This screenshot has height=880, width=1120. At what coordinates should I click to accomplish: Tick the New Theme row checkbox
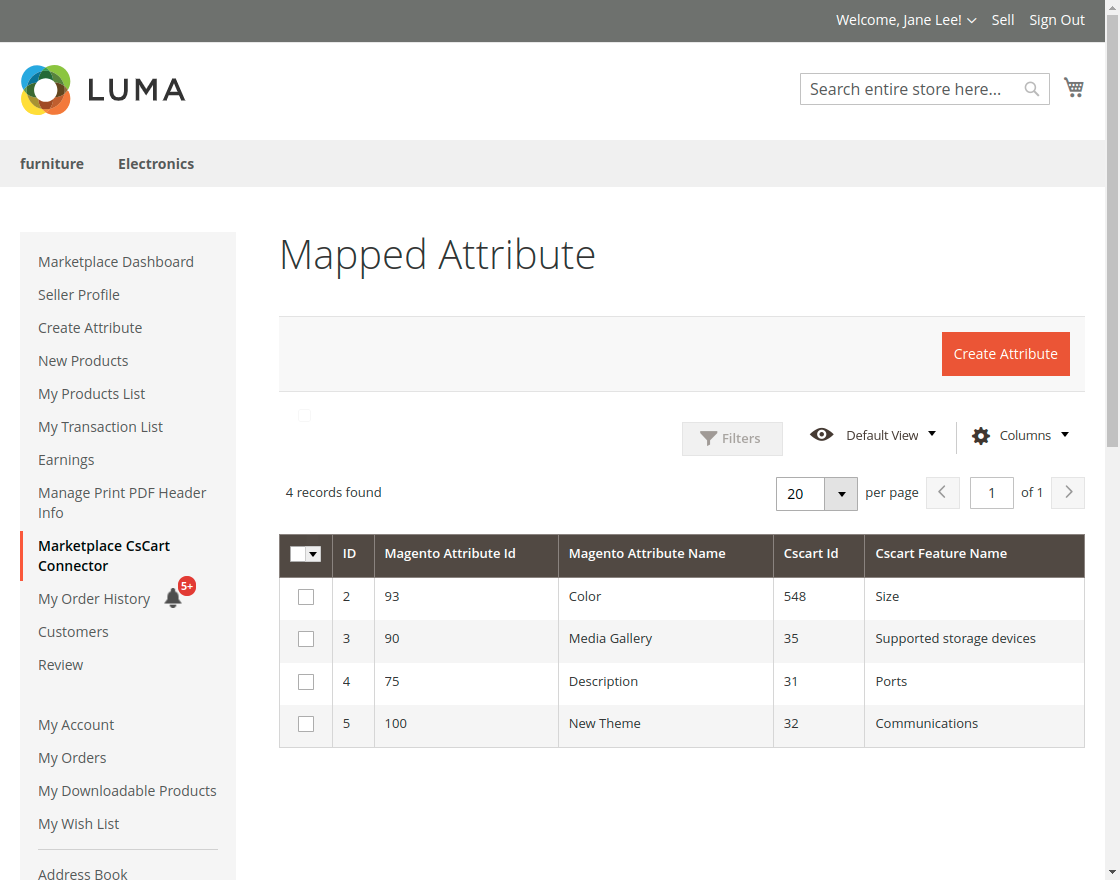point(306,724)
